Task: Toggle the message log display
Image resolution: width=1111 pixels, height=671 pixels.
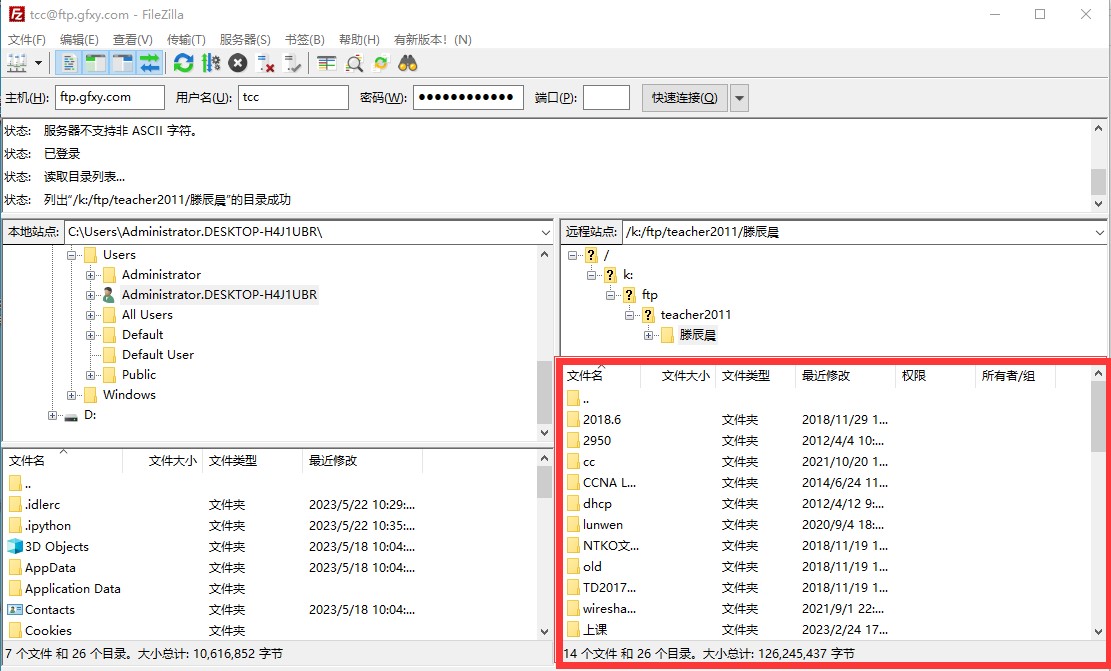Action: tap(68, 63)
